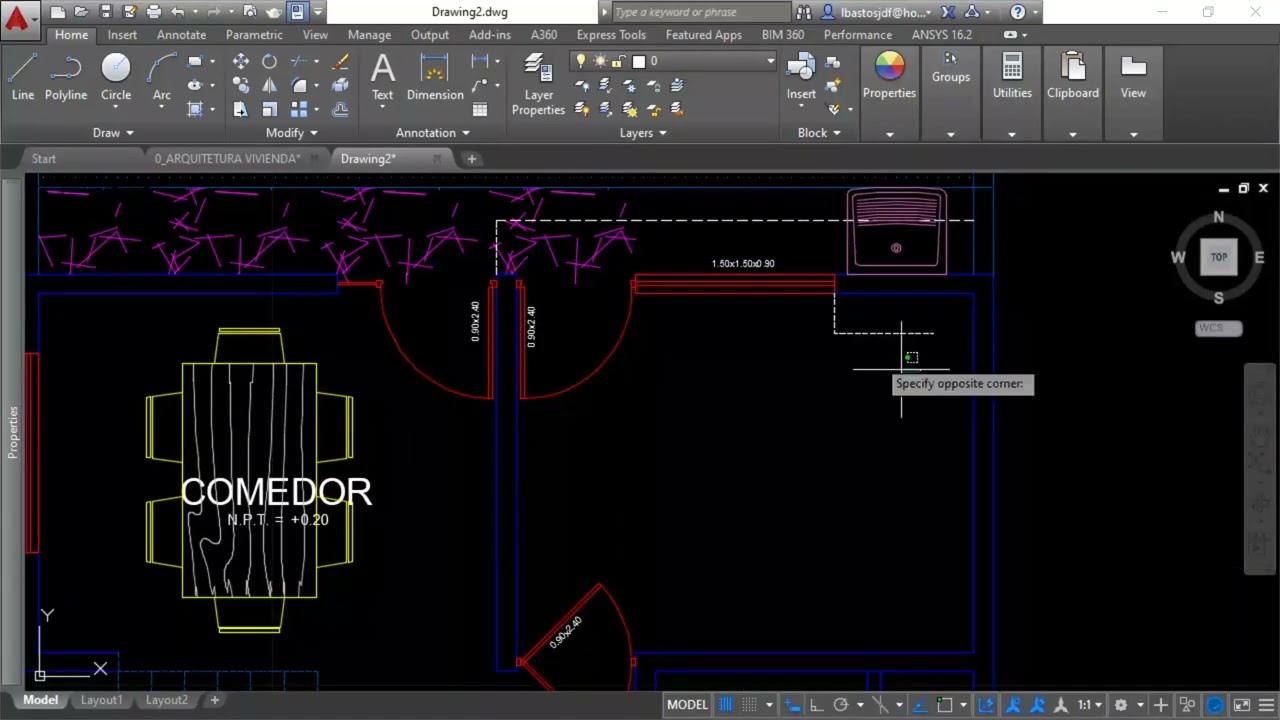Toggle 2D object snap in status bar

944,705
